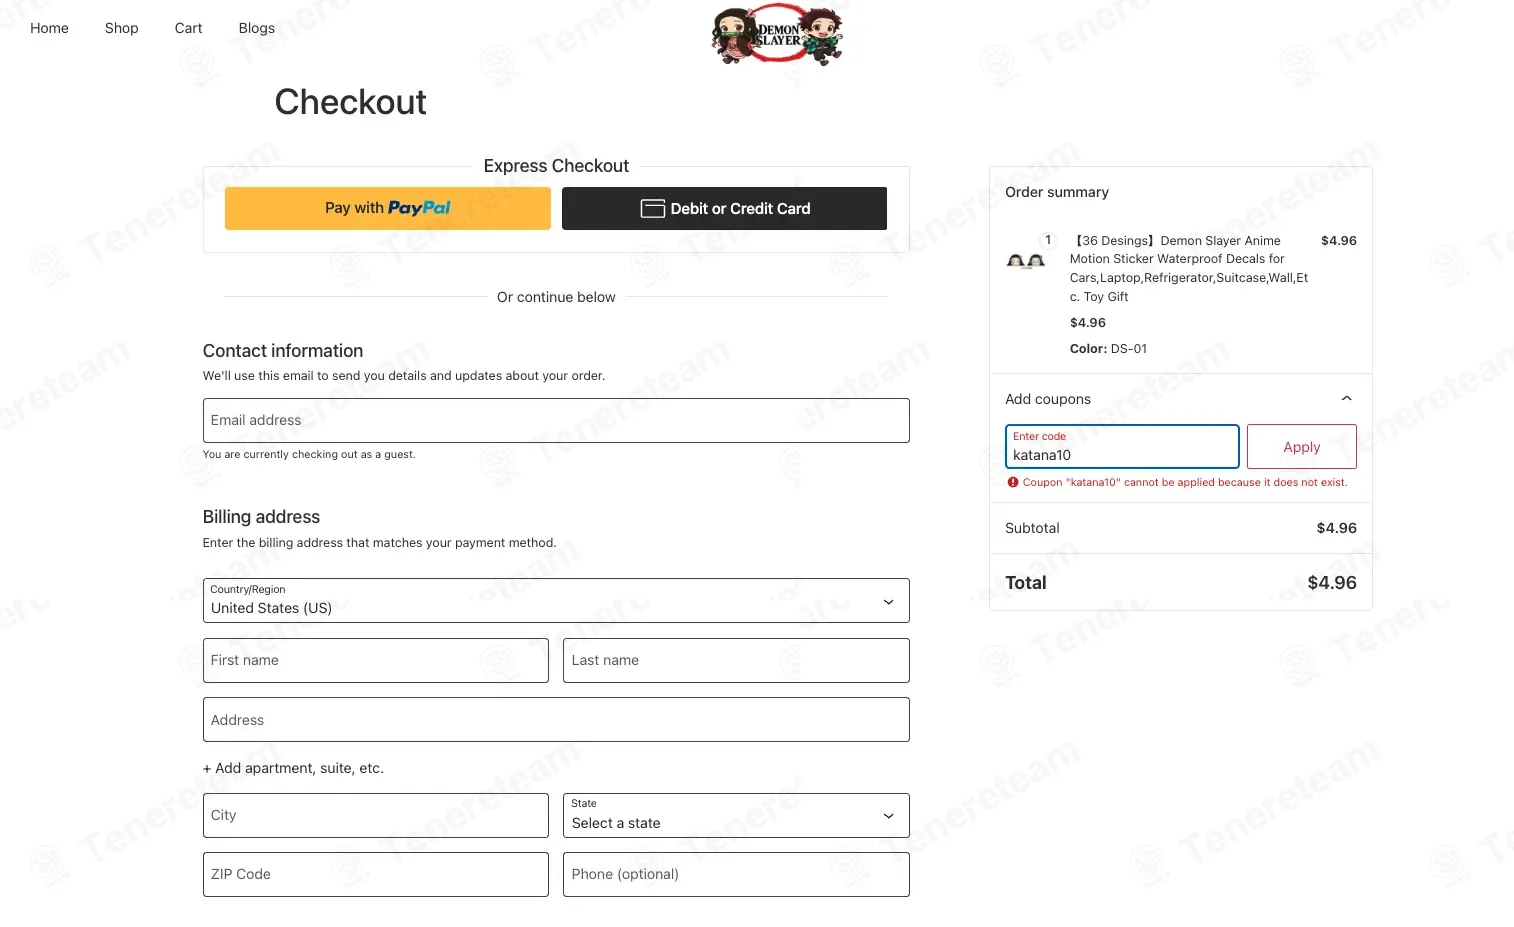
Task: Click the Last name field
Action: pos(736,660)
